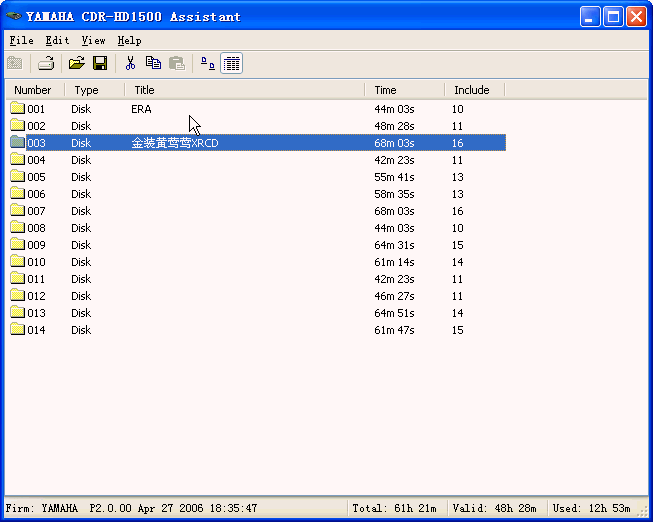The width and height of the screenshot is (653, 522).
Task: Switch to small icons view
Action: pos(208,63)
